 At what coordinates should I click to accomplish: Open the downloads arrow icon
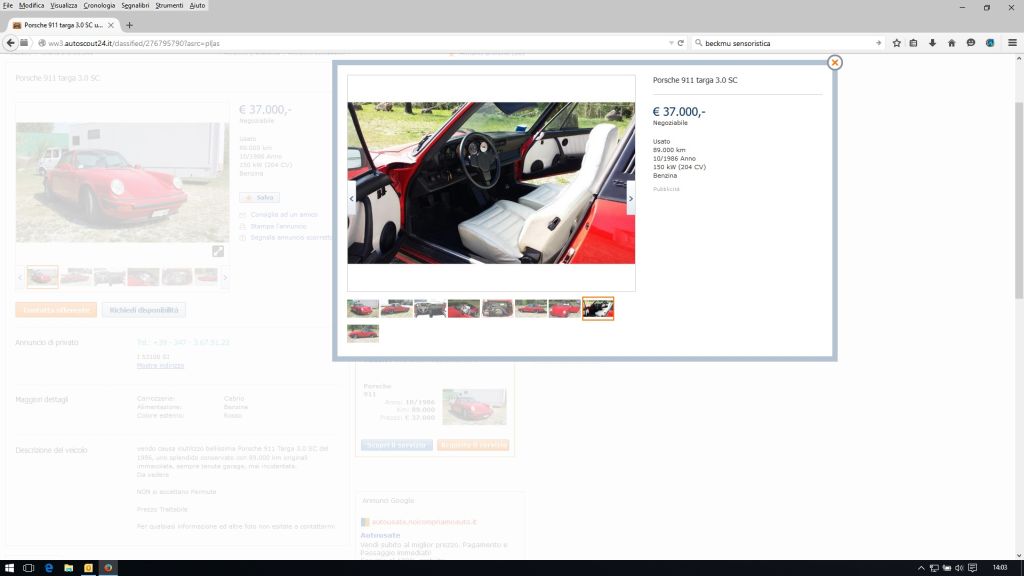pyautogui.click(x=933, y=43)
